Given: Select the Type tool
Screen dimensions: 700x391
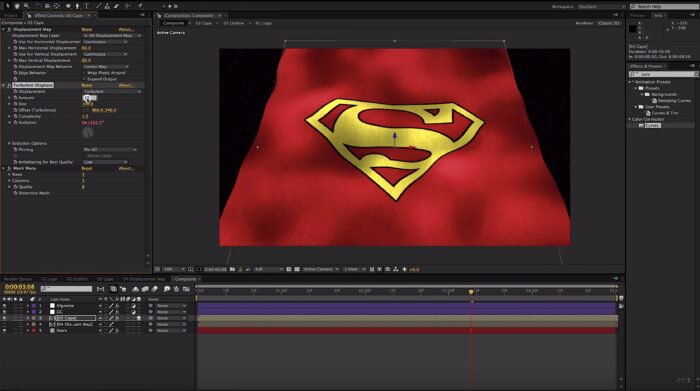Looking at the screenshot, I should (87, 6).
